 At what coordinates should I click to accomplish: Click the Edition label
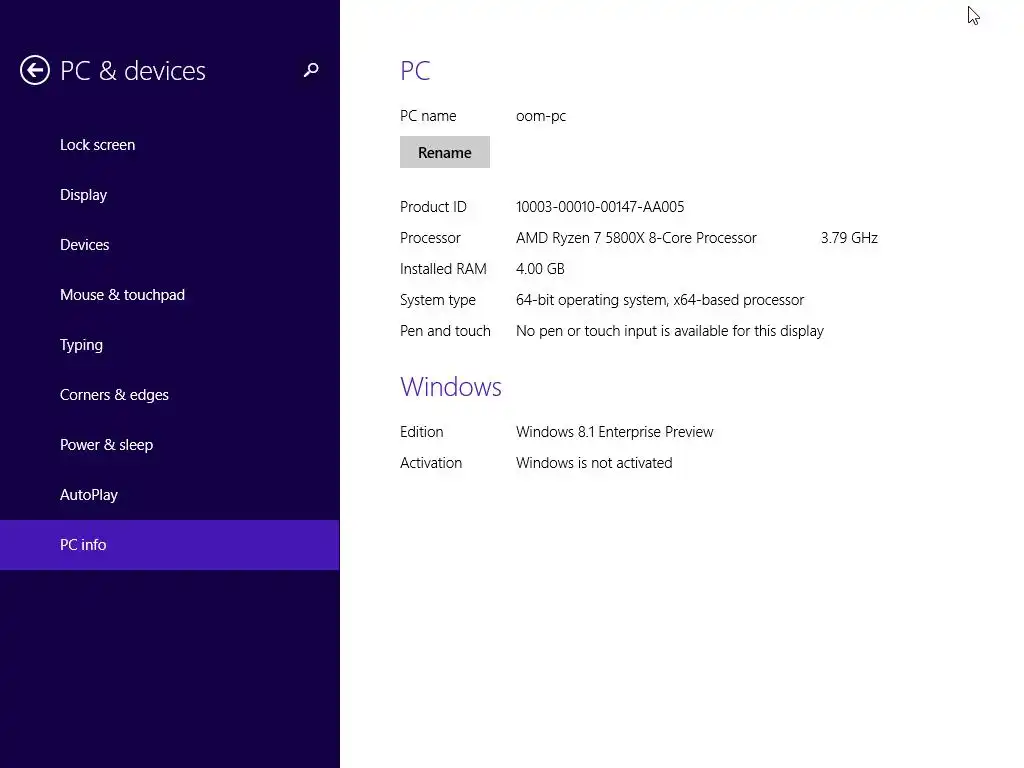421,432
